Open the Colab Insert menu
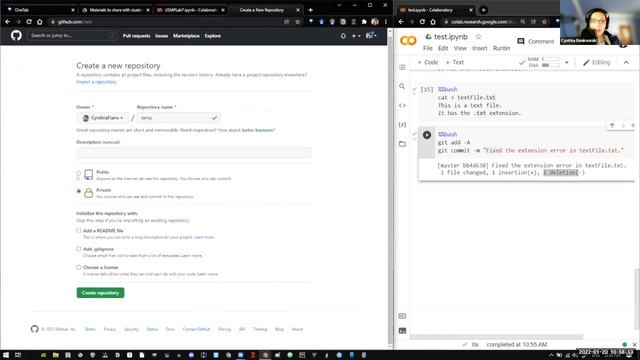The width and height of the screenshot is (640, 360). [480, 48]
